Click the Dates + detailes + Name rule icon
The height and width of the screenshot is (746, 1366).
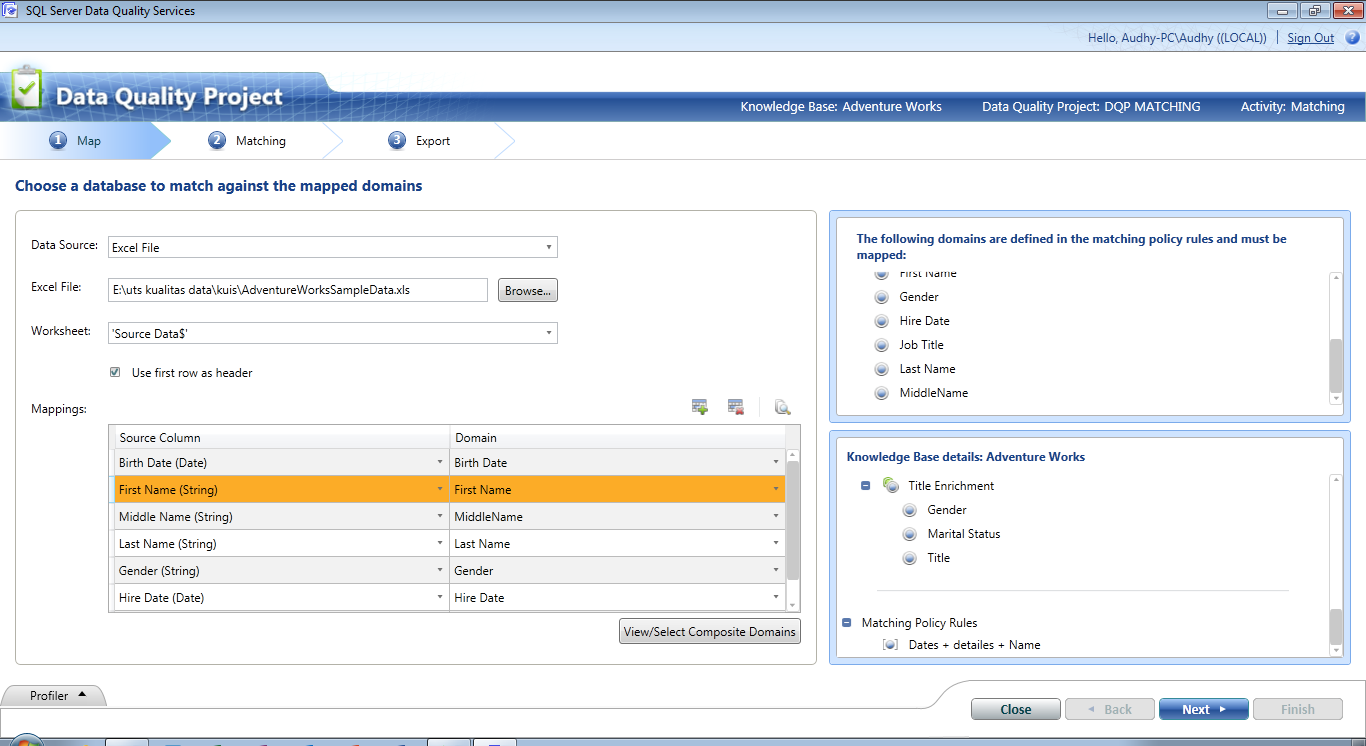click(x=889, y=644)
